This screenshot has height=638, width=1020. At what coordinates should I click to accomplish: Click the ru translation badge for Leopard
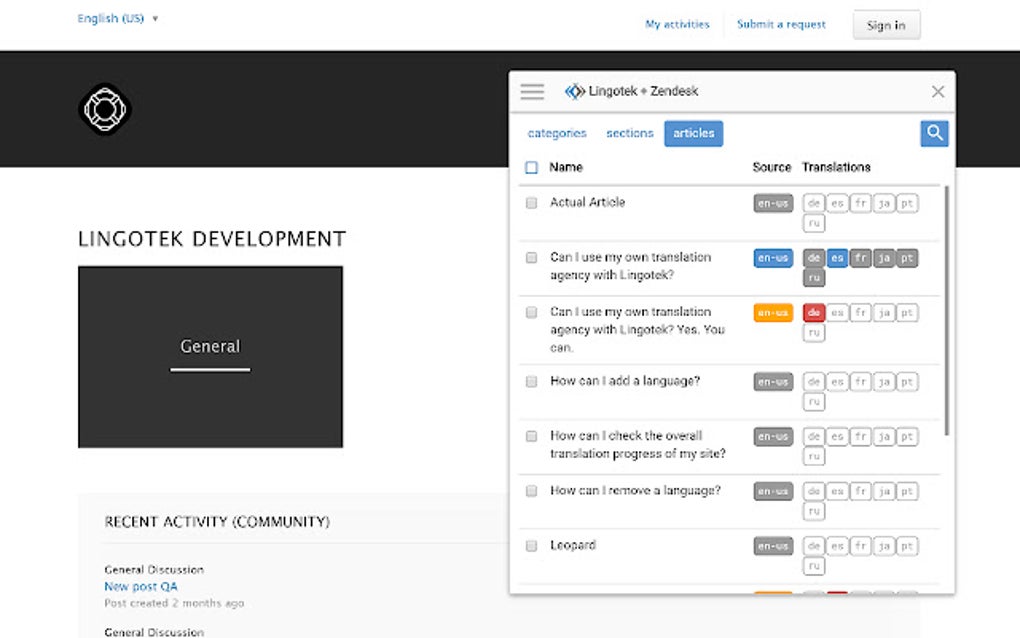coord(813,565)
